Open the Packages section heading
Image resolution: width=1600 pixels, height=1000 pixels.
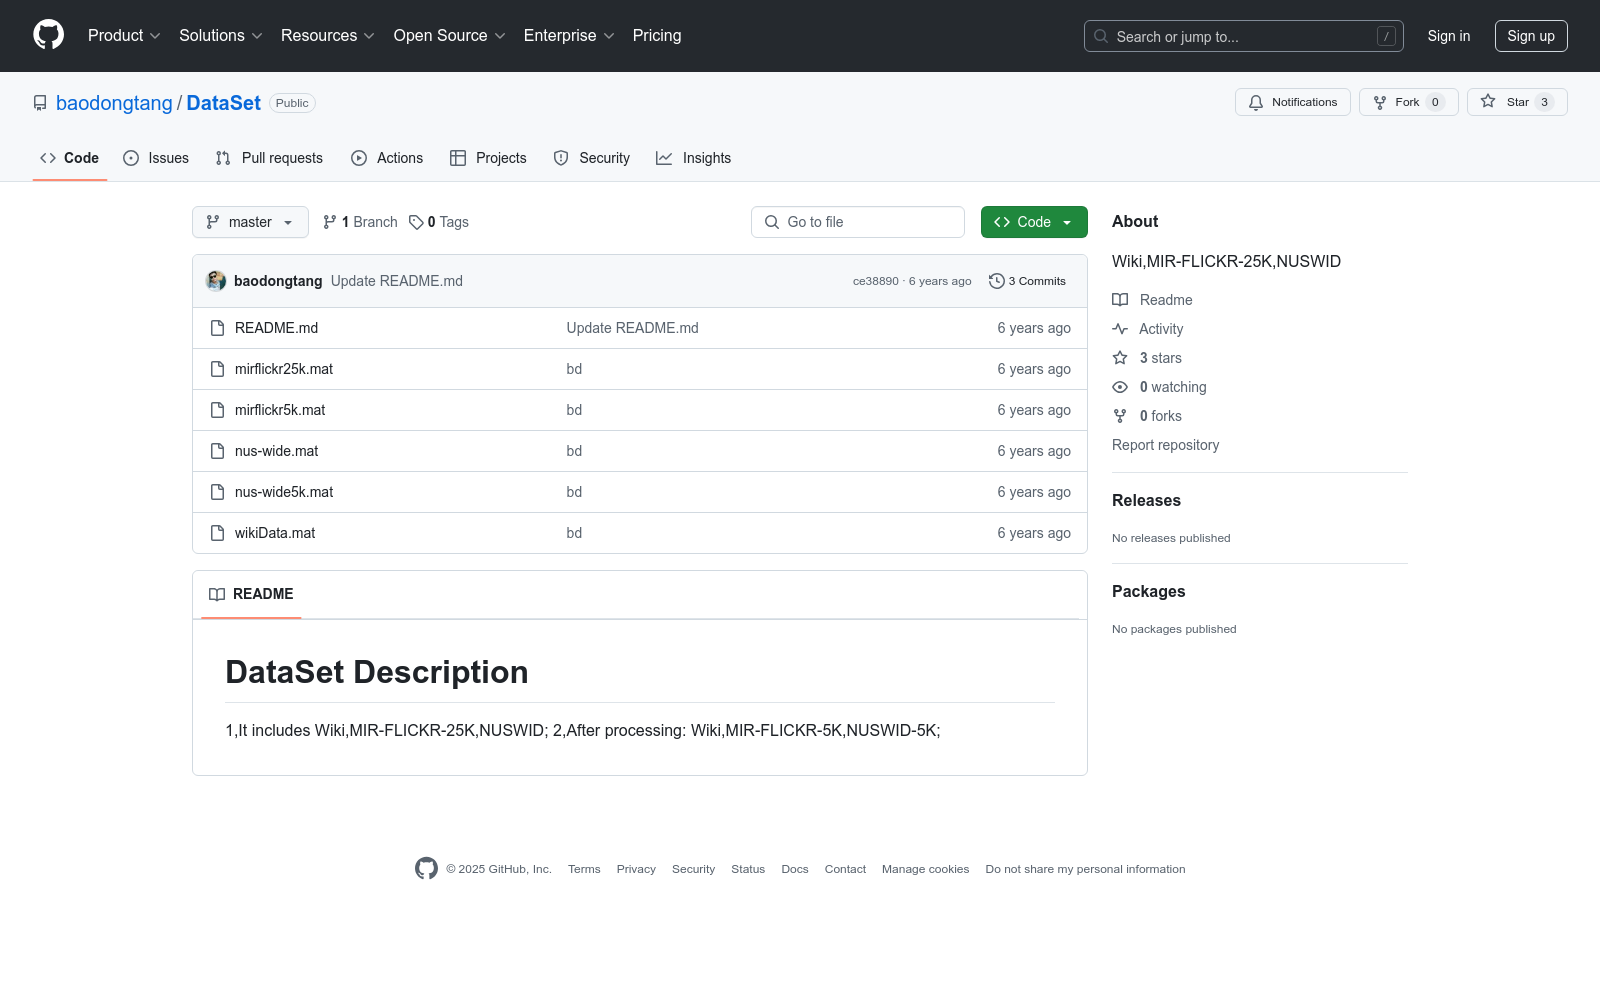[1148, 592]
